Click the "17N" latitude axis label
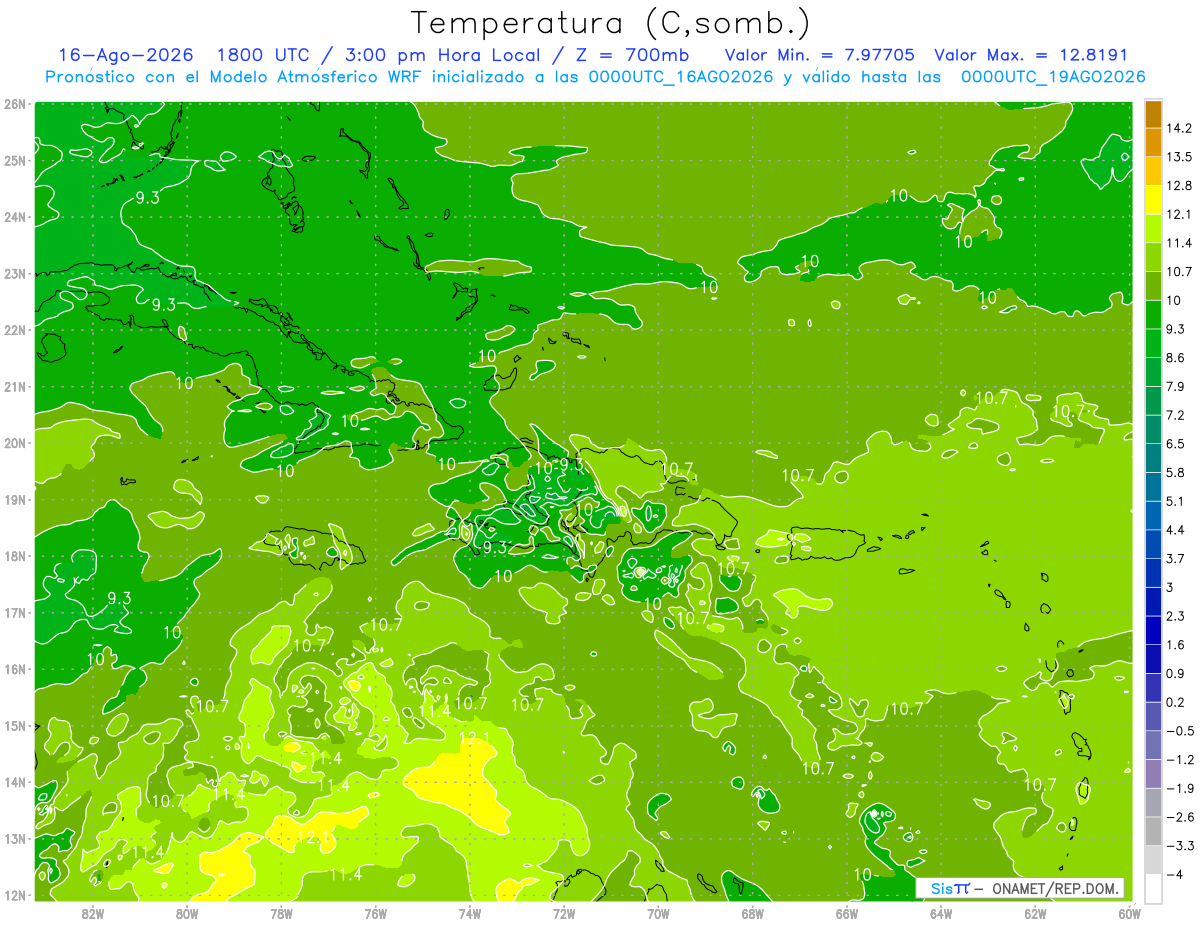 15,612
